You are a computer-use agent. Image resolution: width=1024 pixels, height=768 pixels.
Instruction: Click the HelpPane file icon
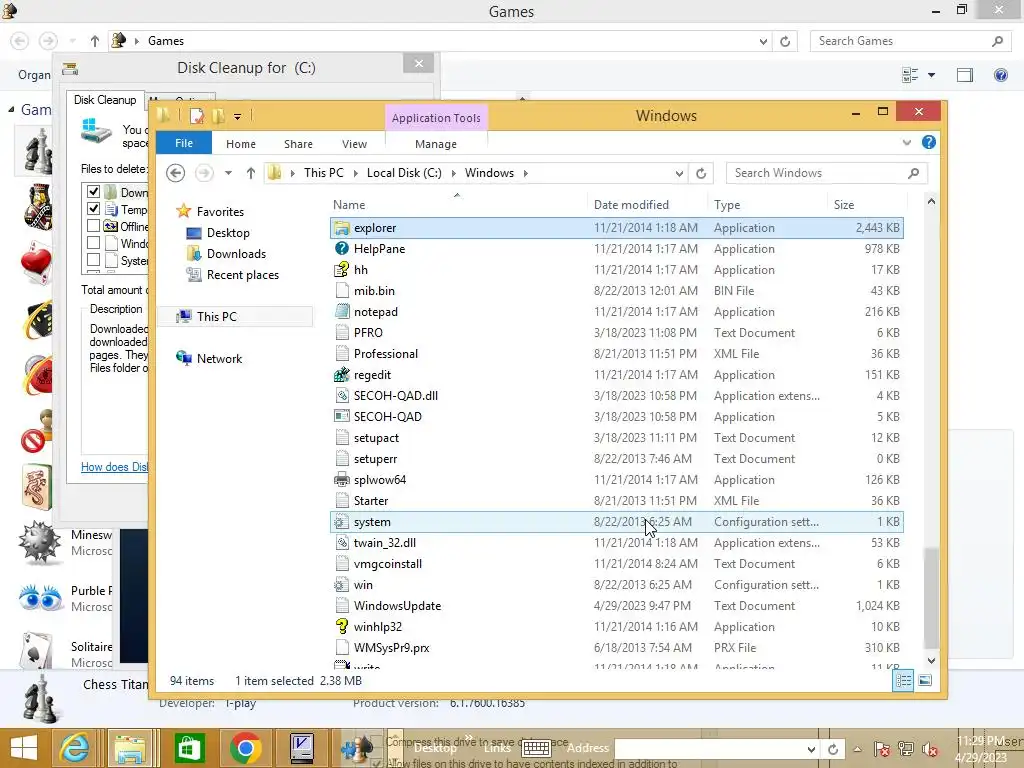click(342, 249)
